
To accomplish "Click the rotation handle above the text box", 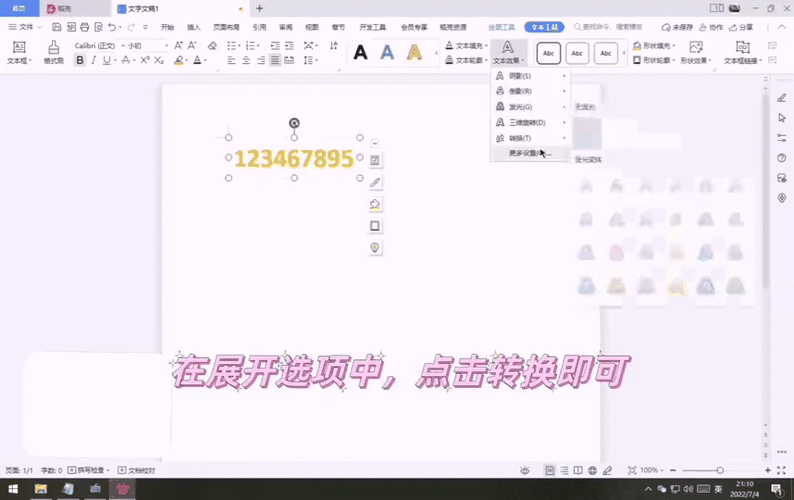I will click(294, 123).
